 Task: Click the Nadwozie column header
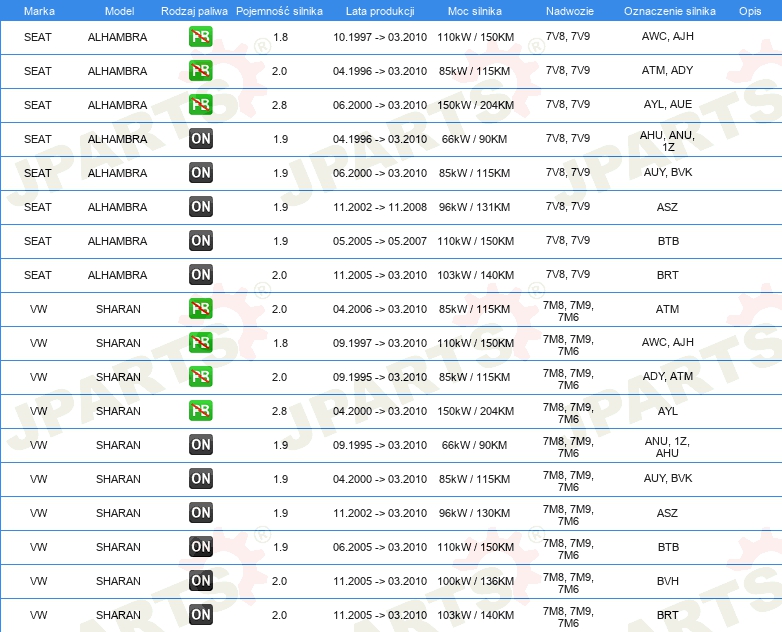tap(570, 11)
